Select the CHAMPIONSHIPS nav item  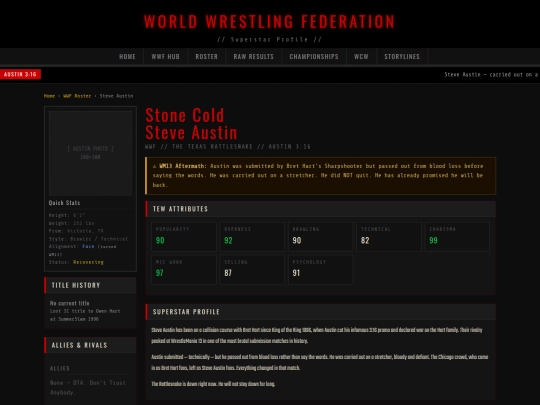(x=314, y=56)
